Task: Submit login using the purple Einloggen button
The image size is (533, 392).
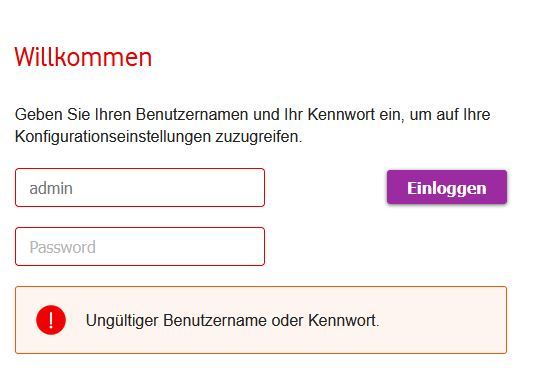Action: pyautogui.click(x=447, y=187)
